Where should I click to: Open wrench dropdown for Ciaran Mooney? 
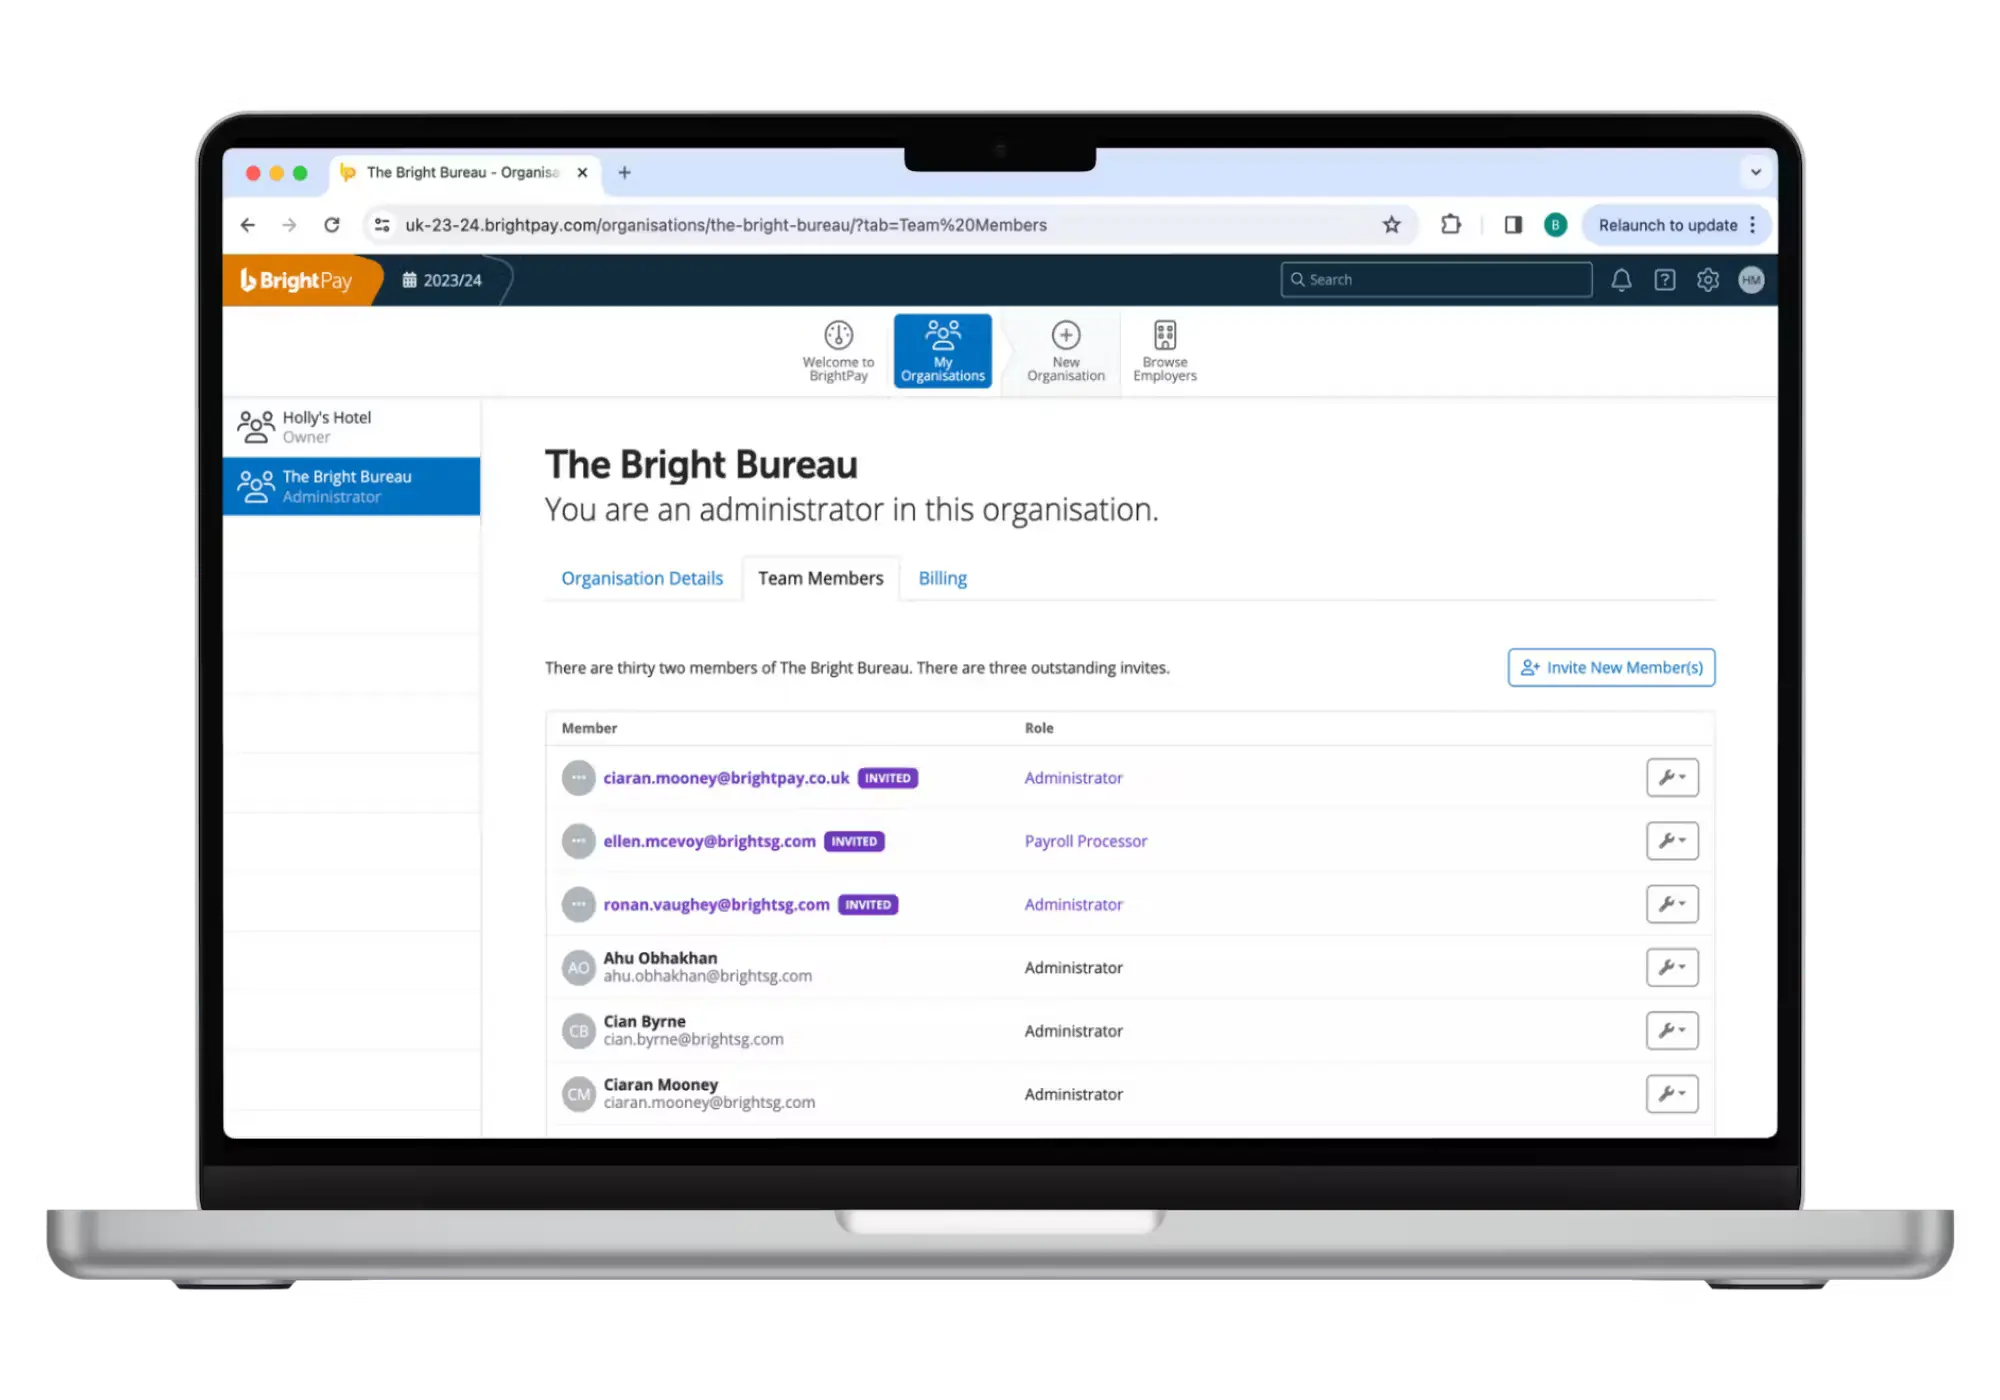(1672, 1093)
